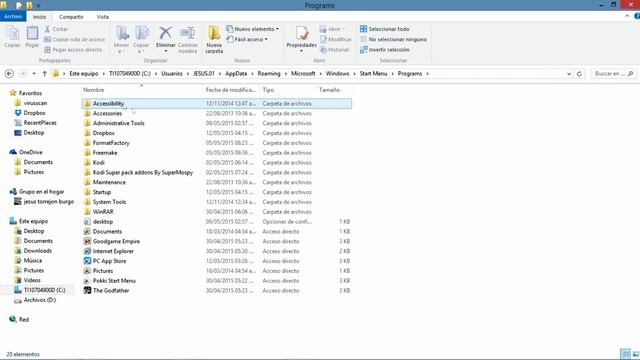Open the Copiar a dropdown
640x360 pixels.
click(142, 40)
